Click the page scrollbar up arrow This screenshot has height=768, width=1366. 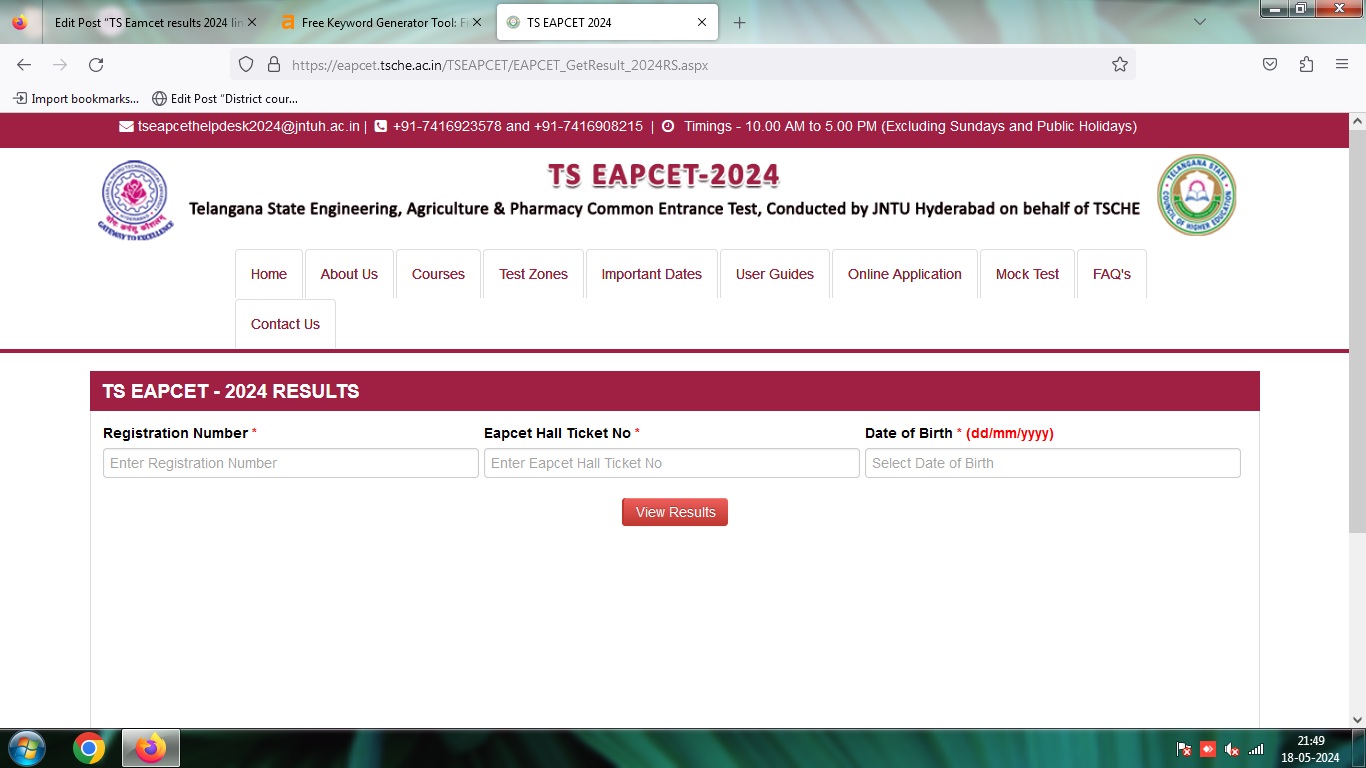coord(1357,121)
